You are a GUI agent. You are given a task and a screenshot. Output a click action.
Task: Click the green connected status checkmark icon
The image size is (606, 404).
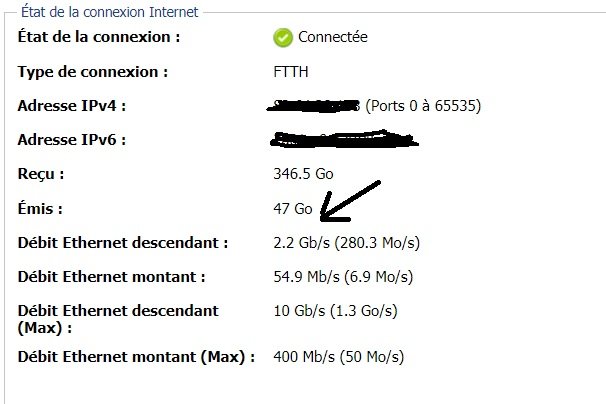pos(283,38)
